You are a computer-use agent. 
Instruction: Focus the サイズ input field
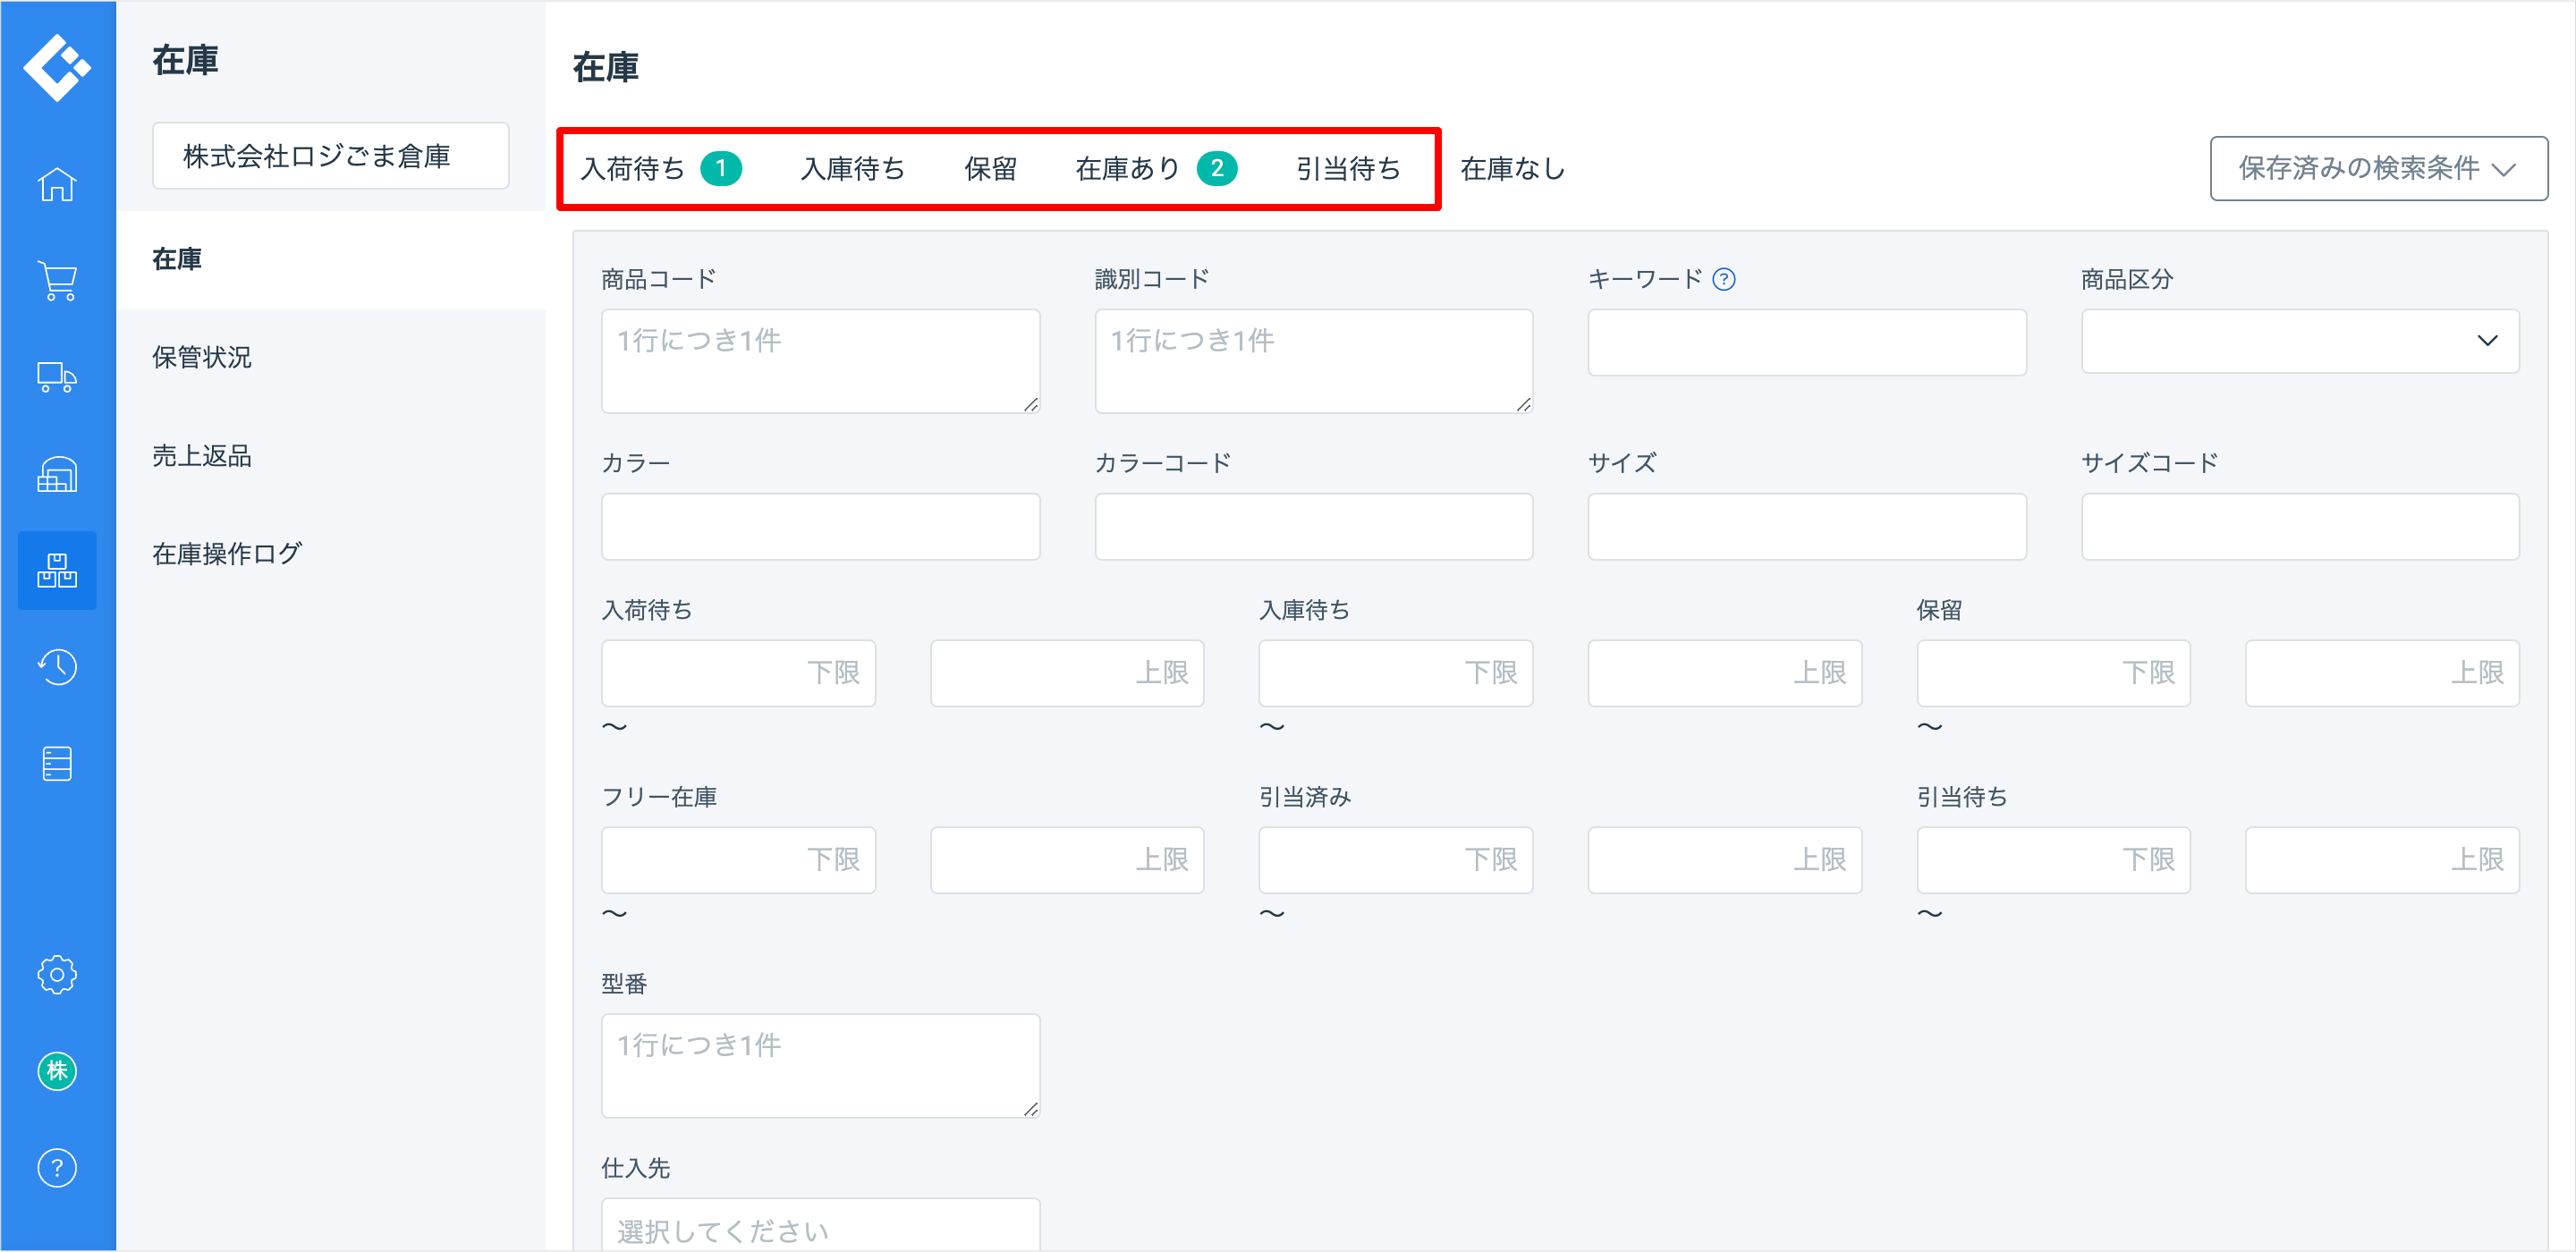[x=1806, y=526]
